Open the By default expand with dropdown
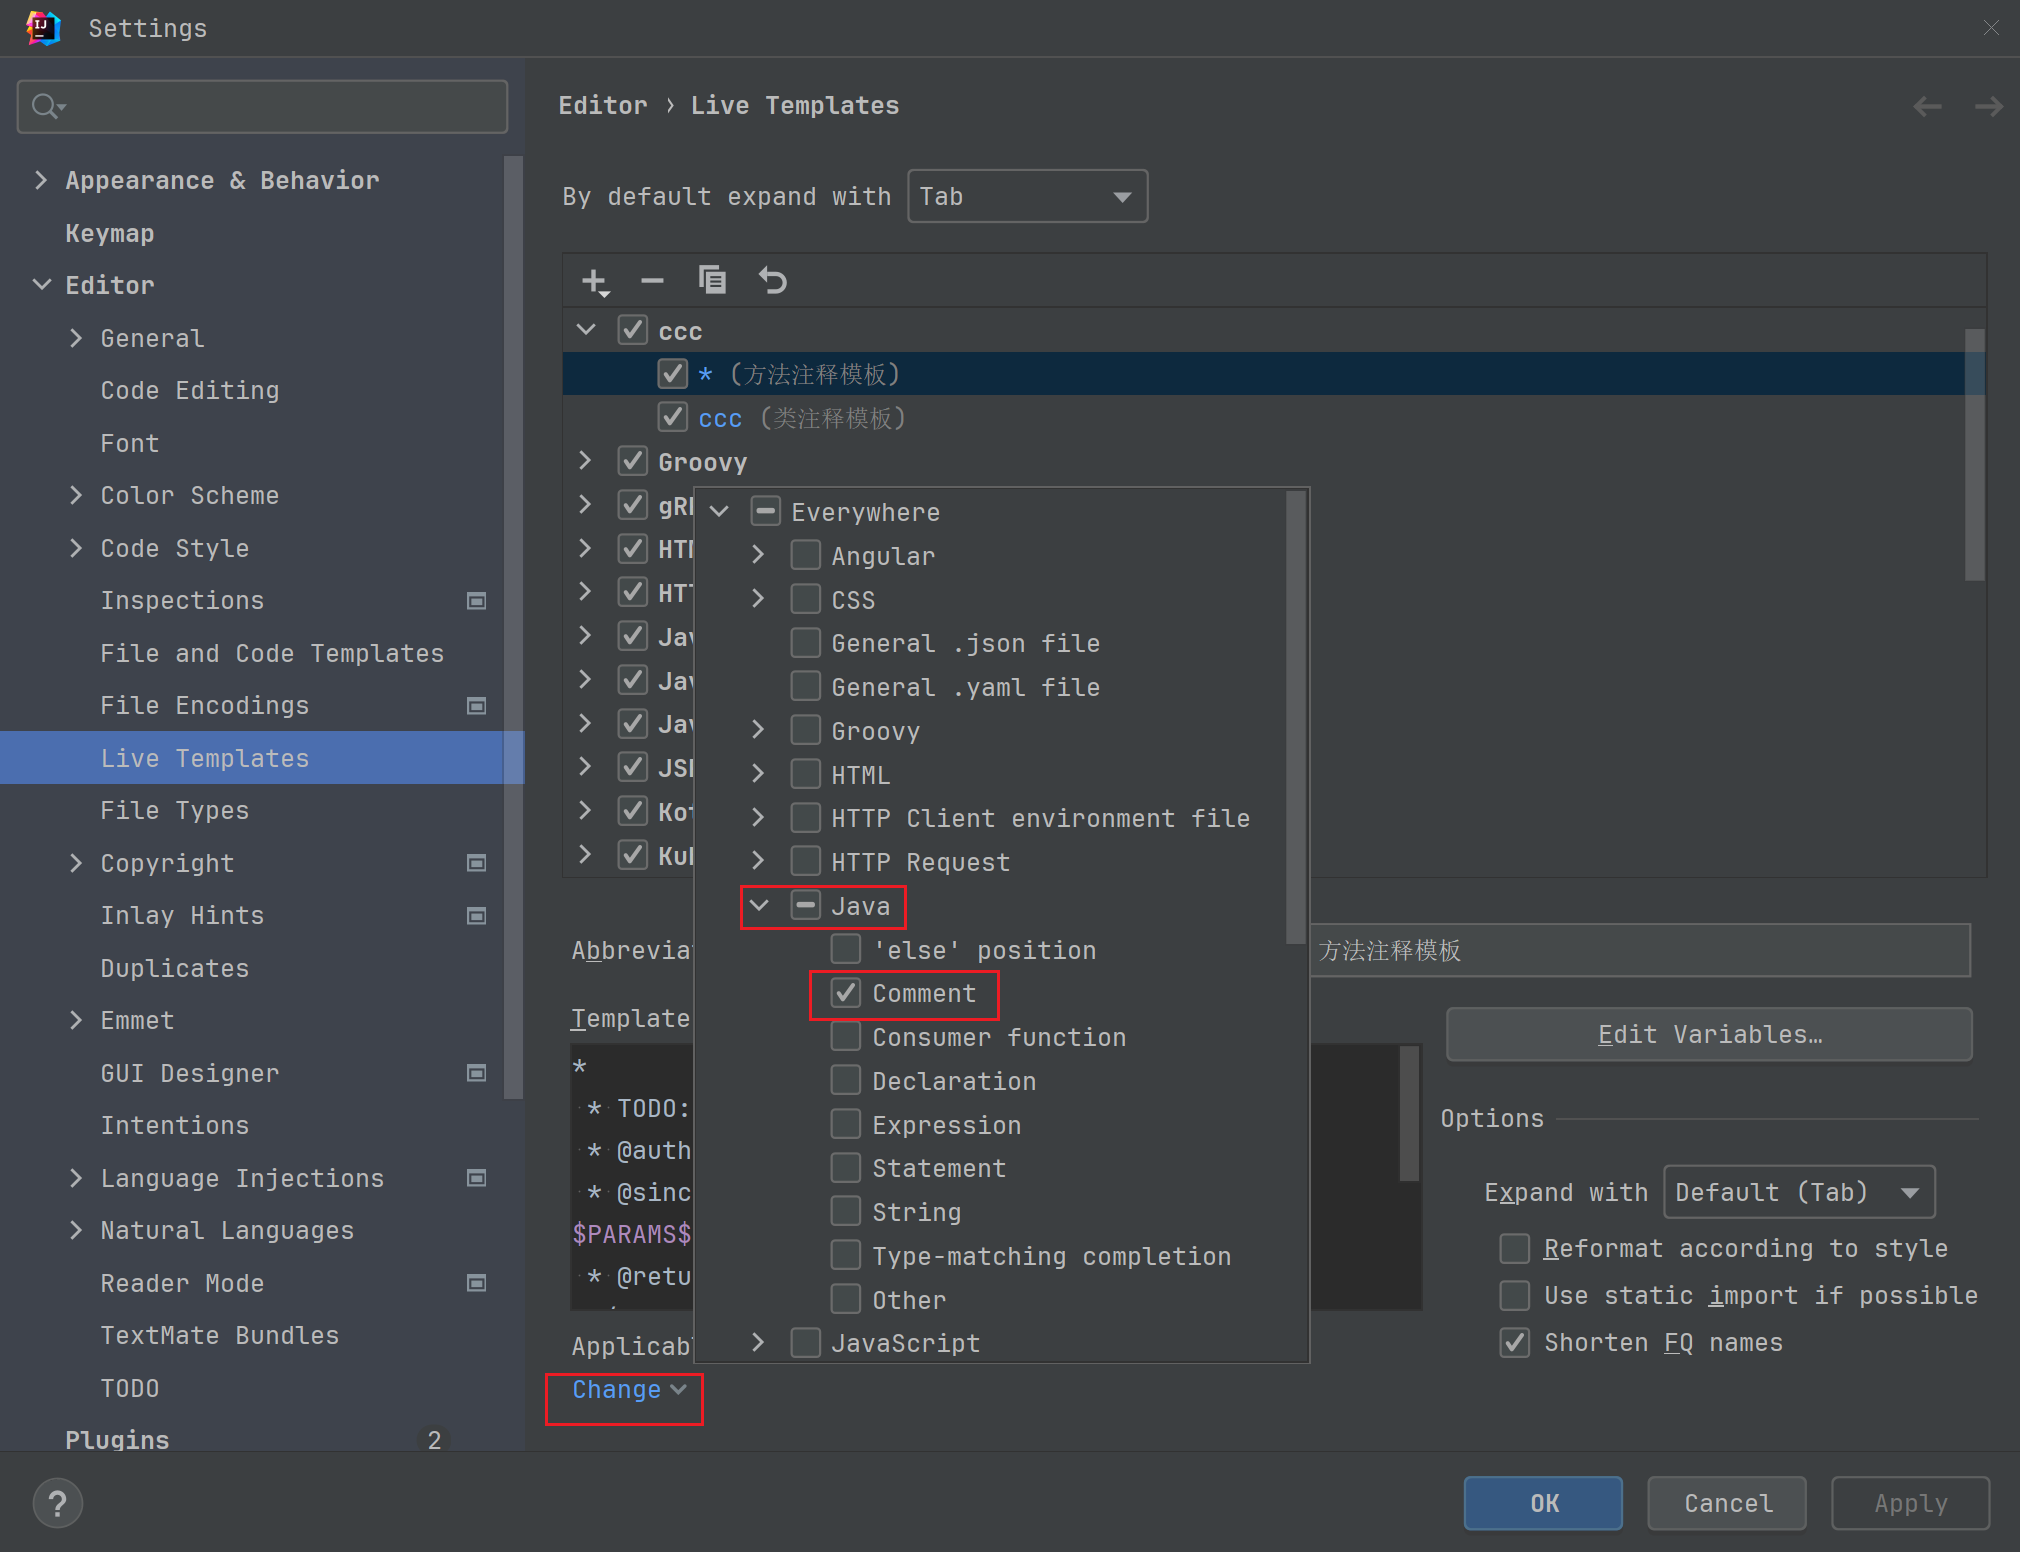The height and width of the screenshot is (1552, 2020). [x=1027, y=197]
